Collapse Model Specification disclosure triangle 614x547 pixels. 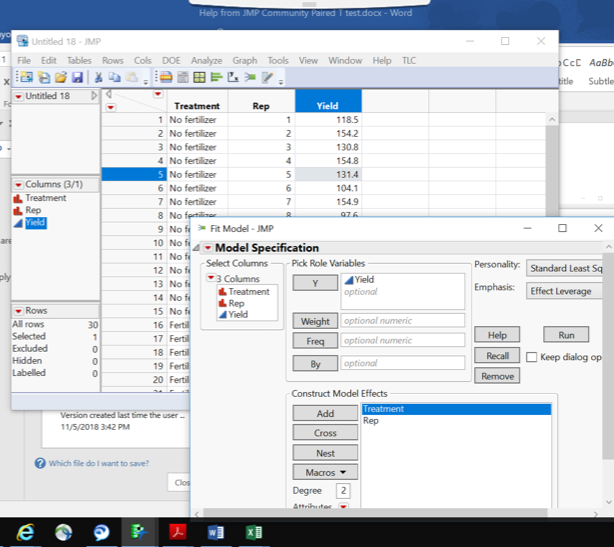click(196, 248)
